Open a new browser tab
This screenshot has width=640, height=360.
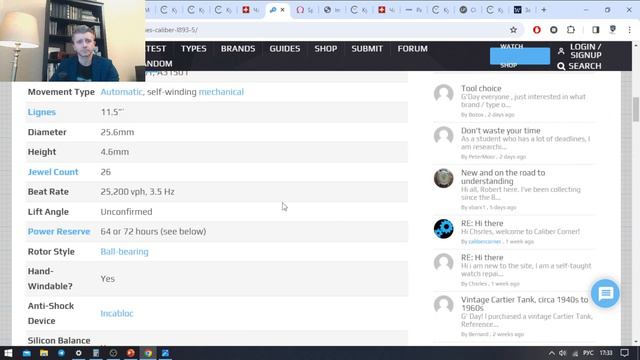pos(544,10)
